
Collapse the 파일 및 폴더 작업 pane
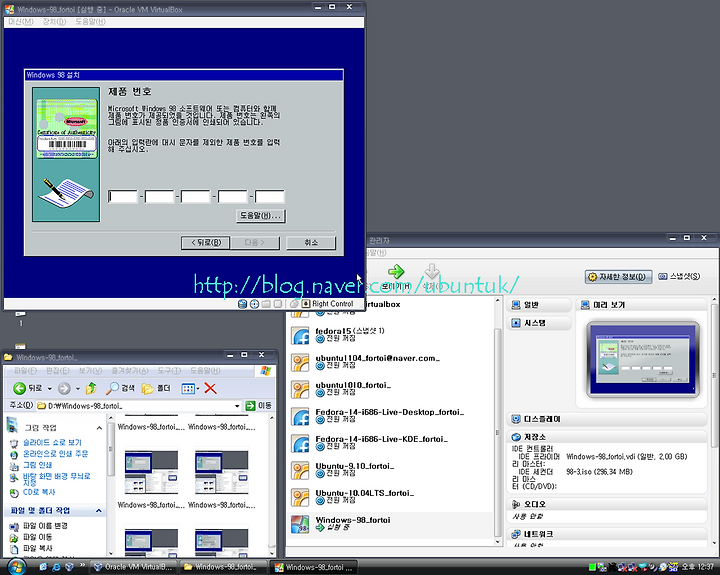[x=99, y=511]
